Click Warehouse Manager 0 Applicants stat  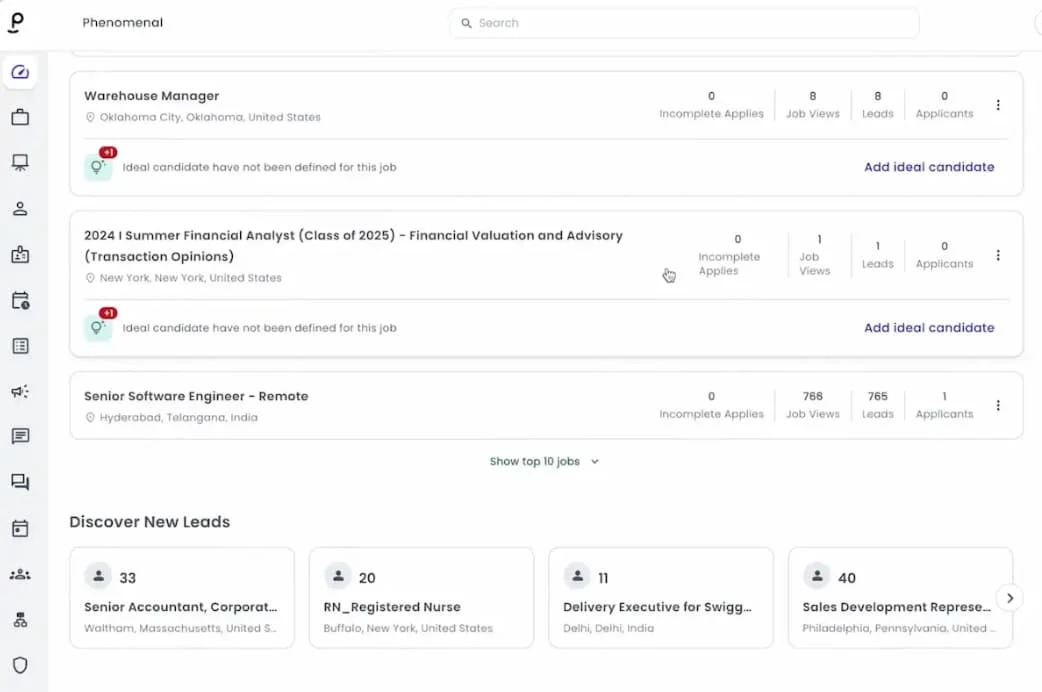[944, 105]
